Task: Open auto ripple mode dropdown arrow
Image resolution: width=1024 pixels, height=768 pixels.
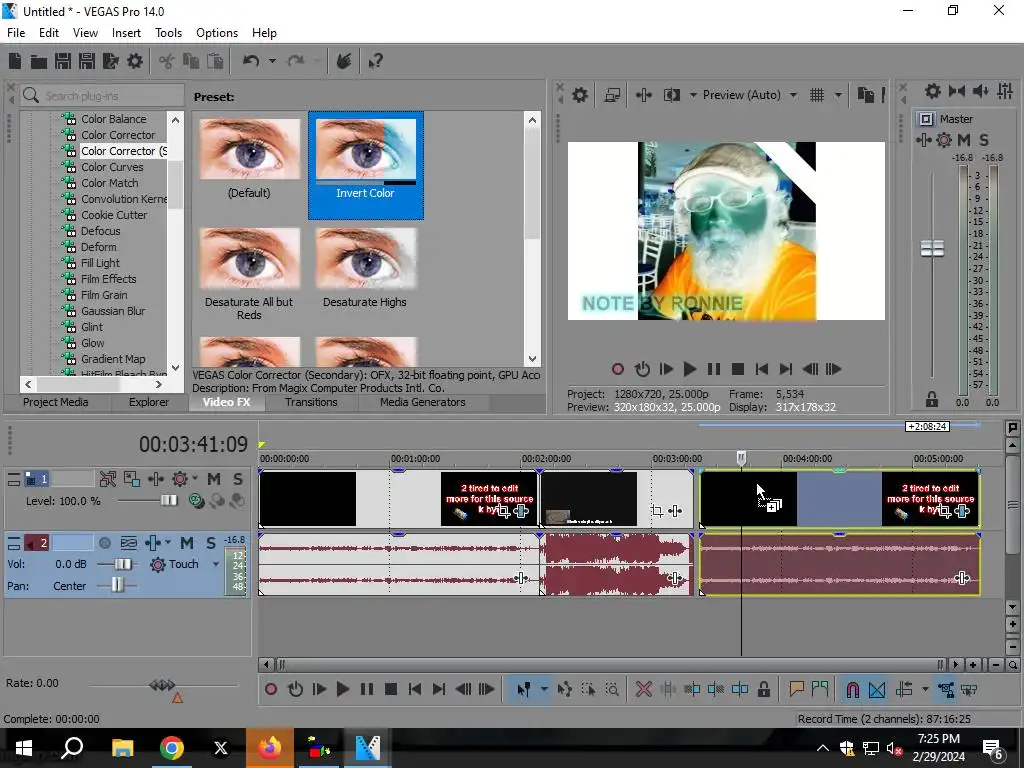Action: pyautogui.click(x=925, y=690)
